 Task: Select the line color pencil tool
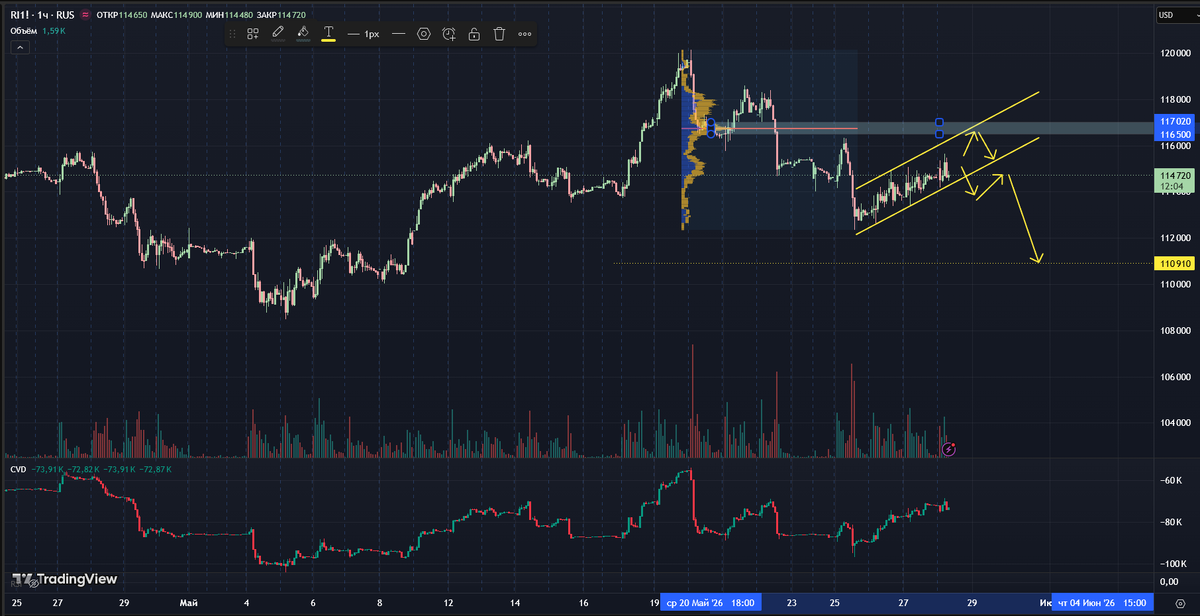tap(278, 33)
